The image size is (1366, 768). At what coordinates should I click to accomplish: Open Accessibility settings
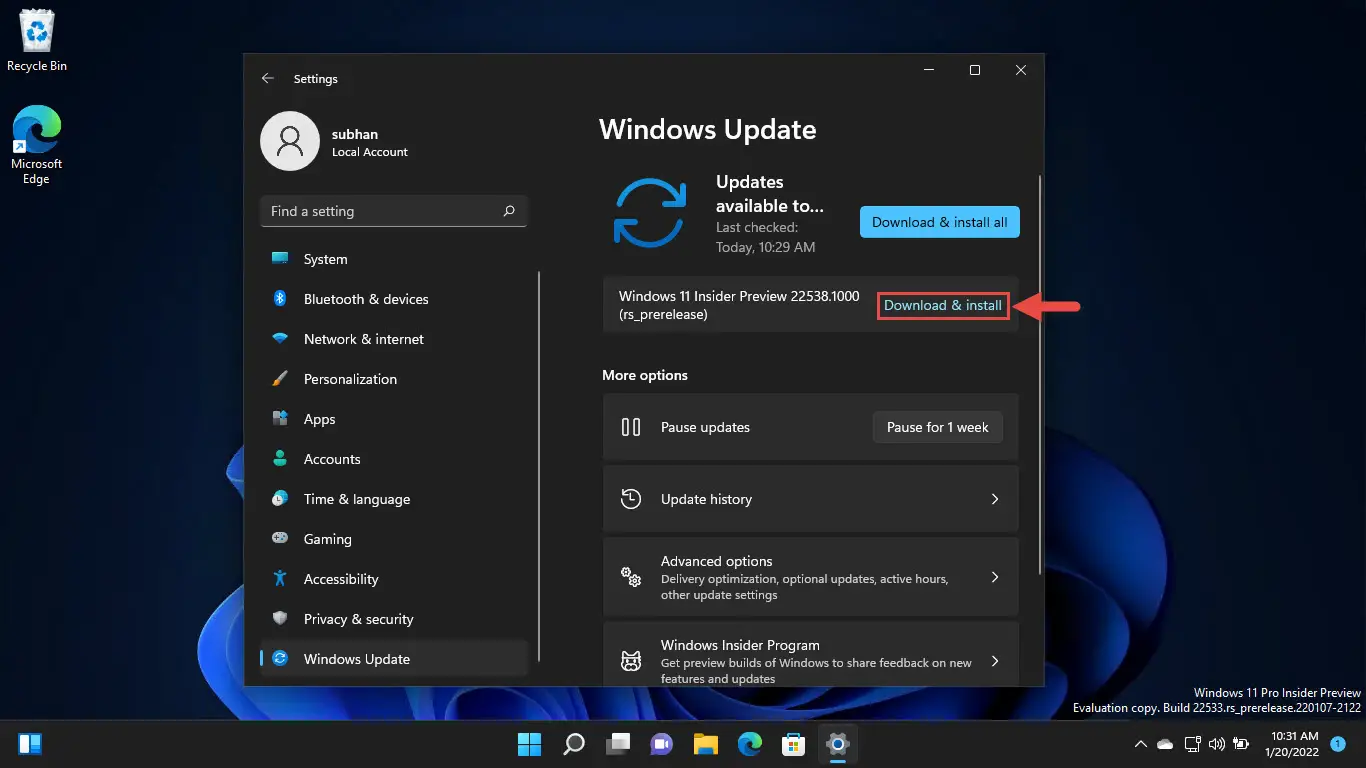pos(394,579)
